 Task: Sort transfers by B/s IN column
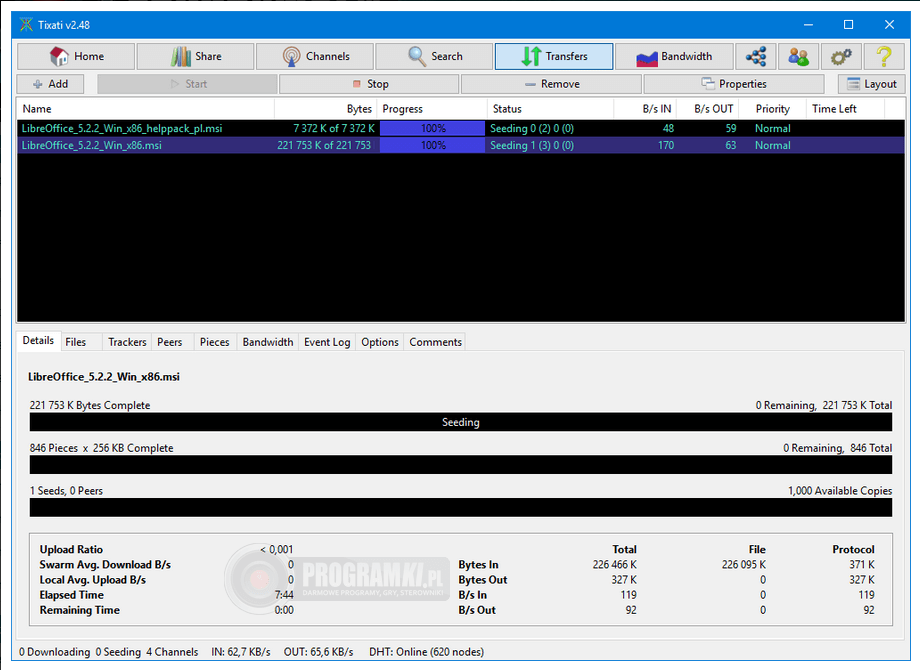coord(645,109)
